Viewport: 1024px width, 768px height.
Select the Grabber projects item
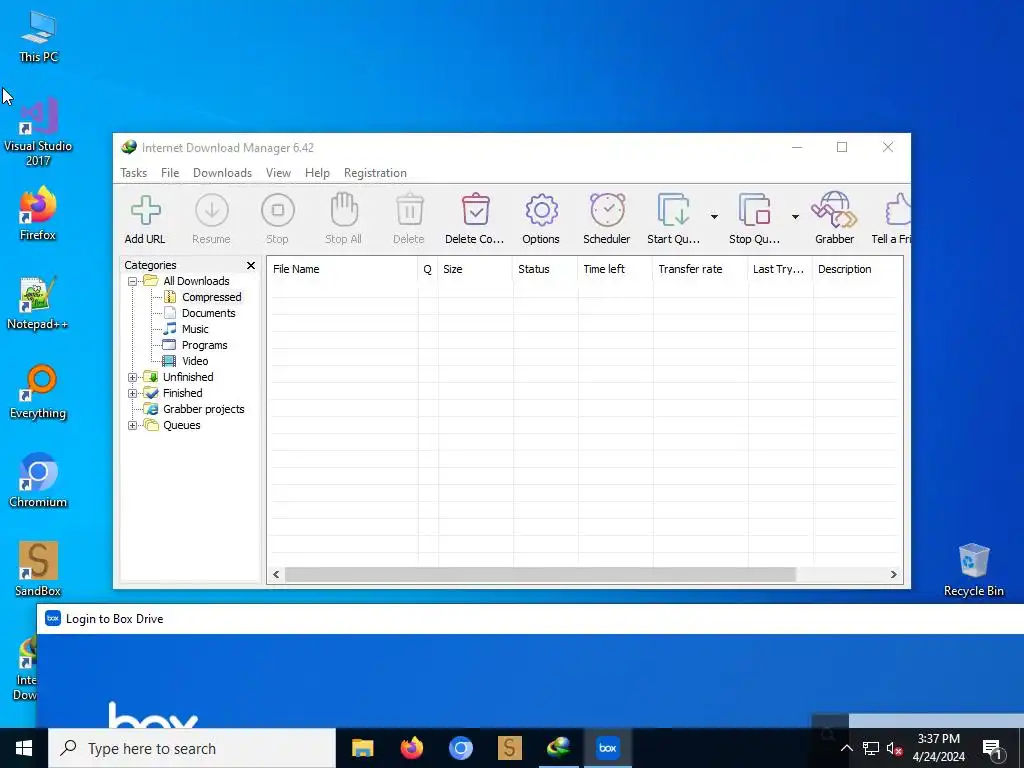tap(204, 409)
